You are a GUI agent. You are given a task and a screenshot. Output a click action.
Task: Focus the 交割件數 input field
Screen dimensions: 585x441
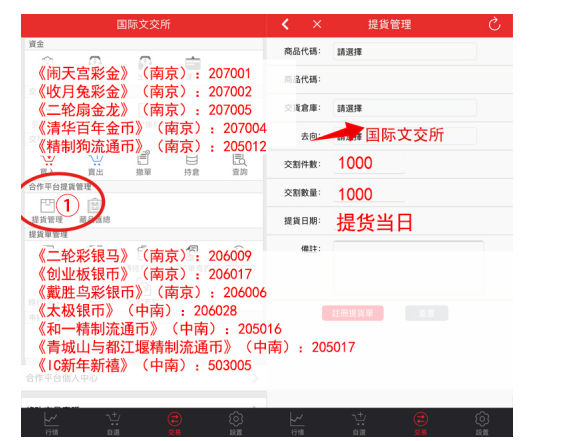point(369,164)
